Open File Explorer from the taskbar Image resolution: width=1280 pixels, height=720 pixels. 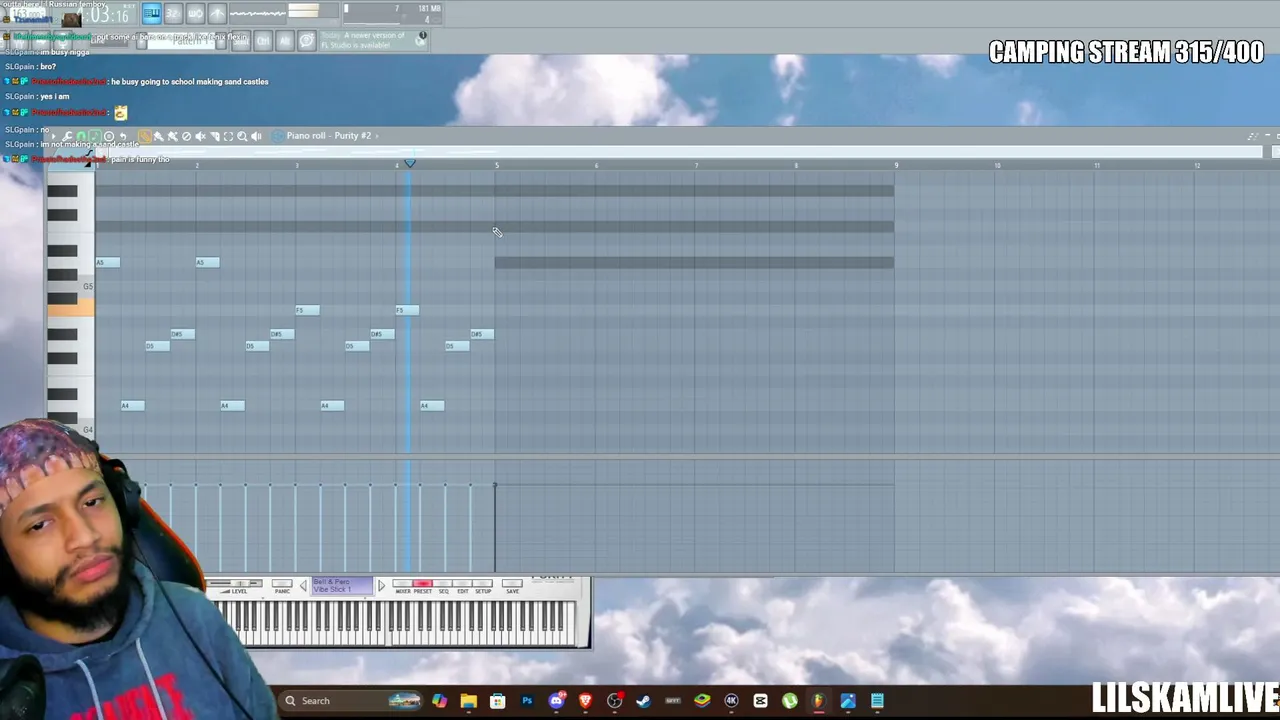tap(469, 701)
